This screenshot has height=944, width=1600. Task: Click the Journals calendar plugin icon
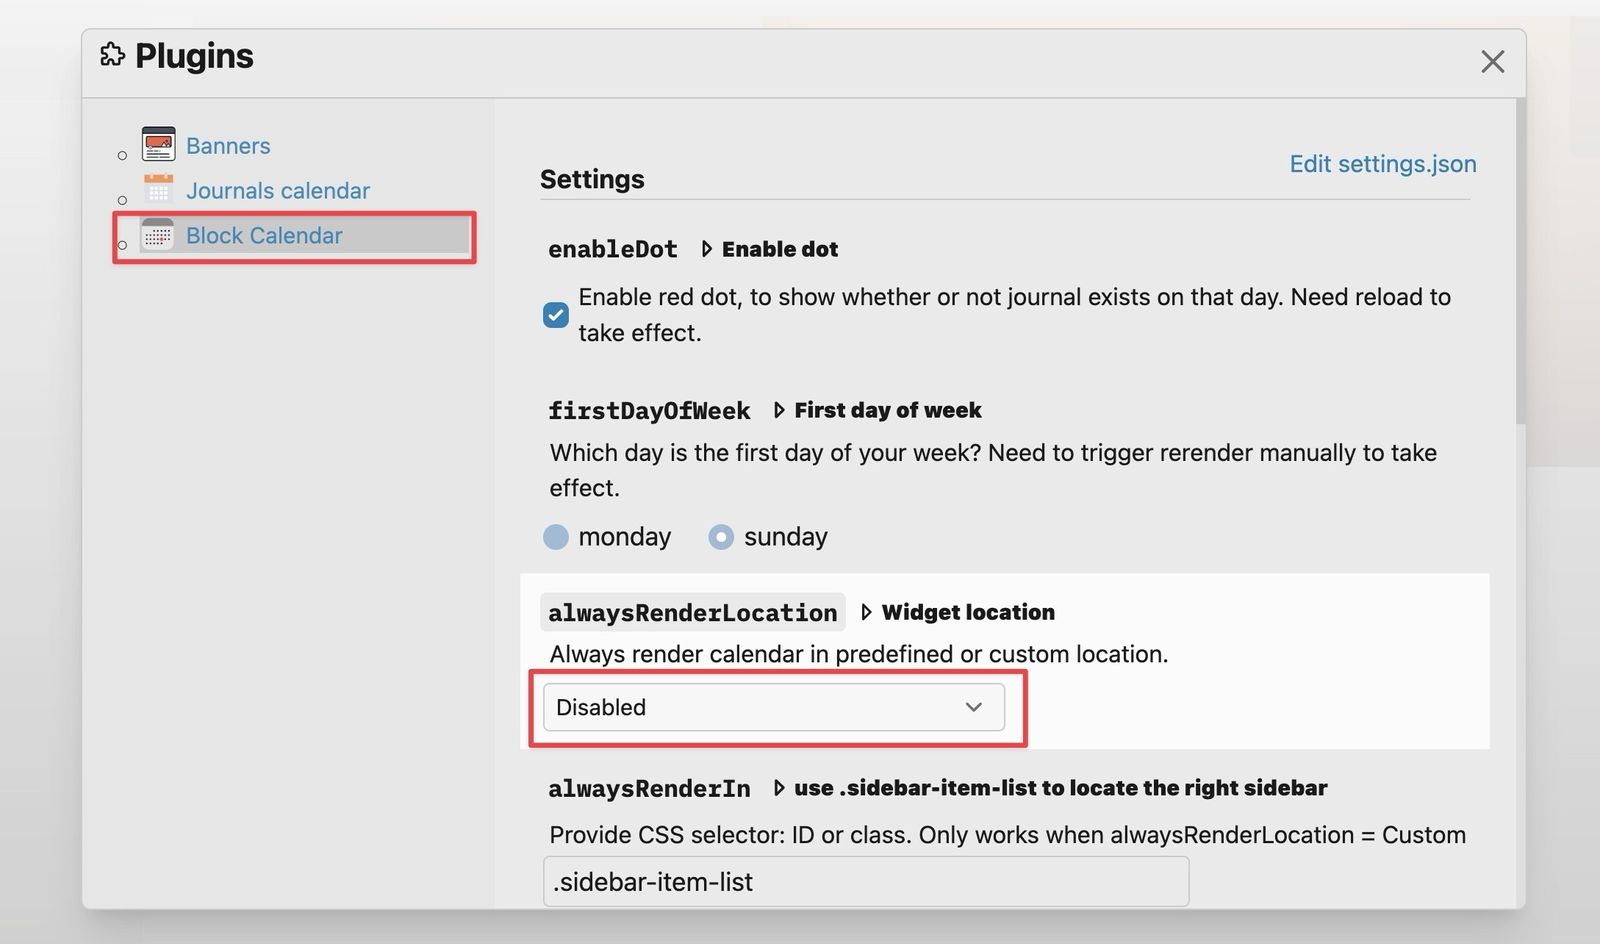[158, 189]
